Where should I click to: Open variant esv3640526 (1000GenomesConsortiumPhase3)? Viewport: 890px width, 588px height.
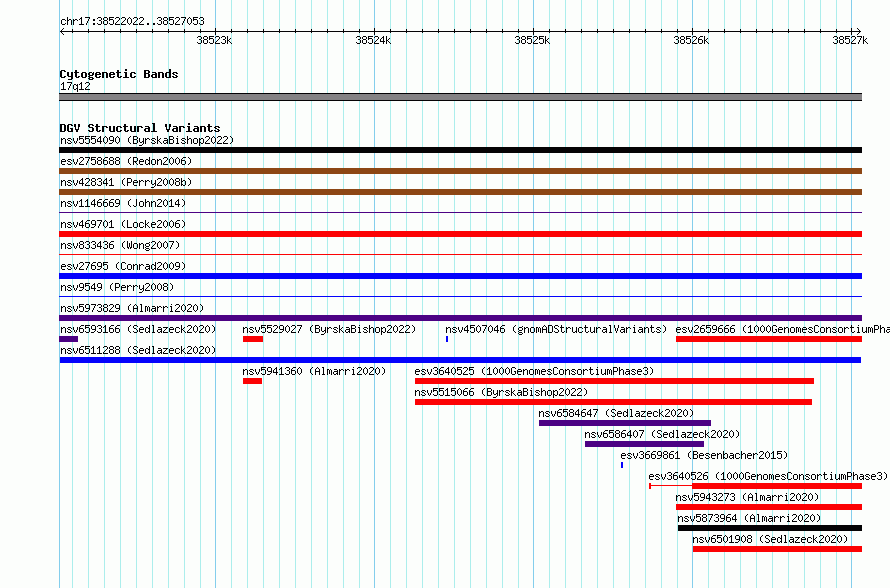pyautogui.click(x=768, y=476)
